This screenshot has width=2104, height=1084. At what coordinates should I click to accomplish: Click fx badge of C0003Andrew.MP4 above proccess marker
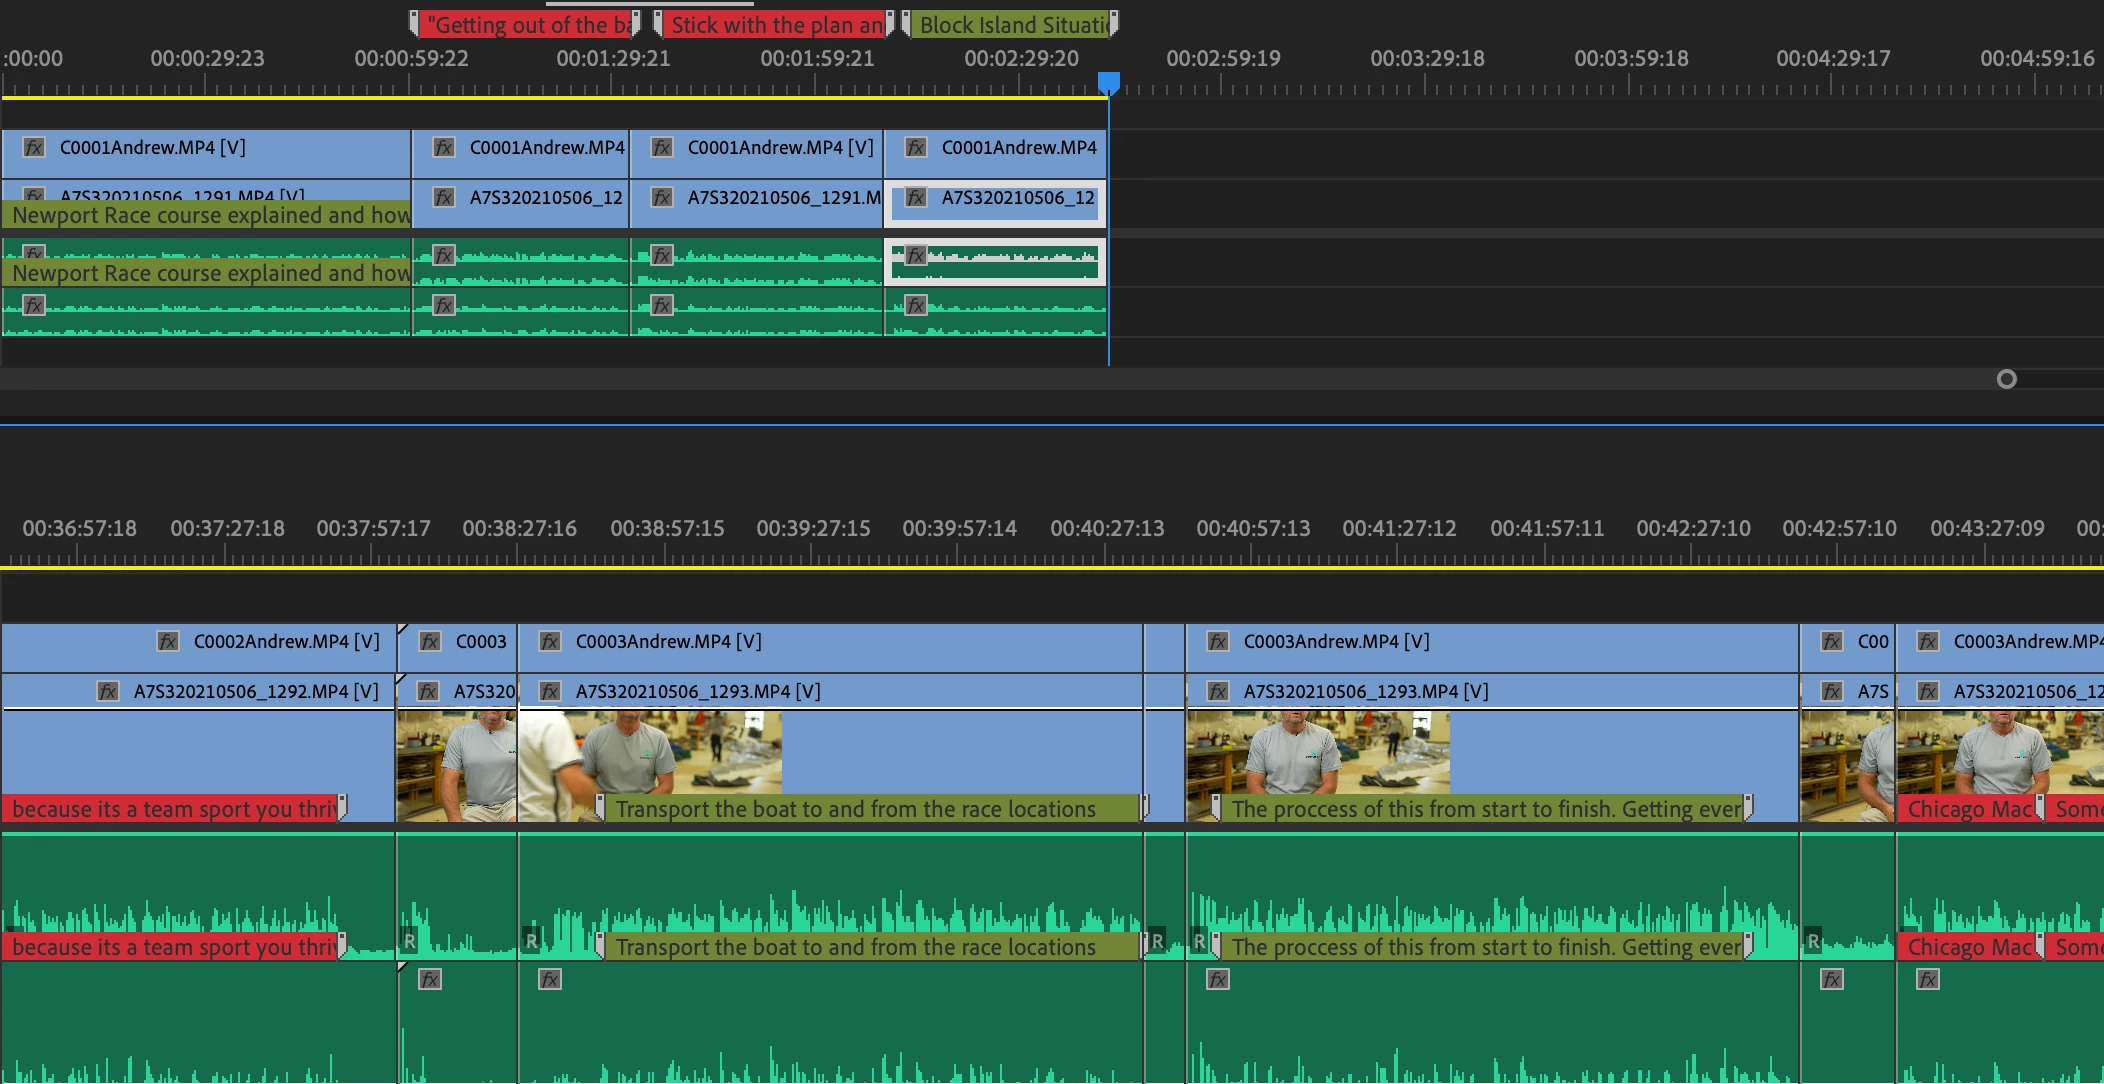pos(1218,641)
